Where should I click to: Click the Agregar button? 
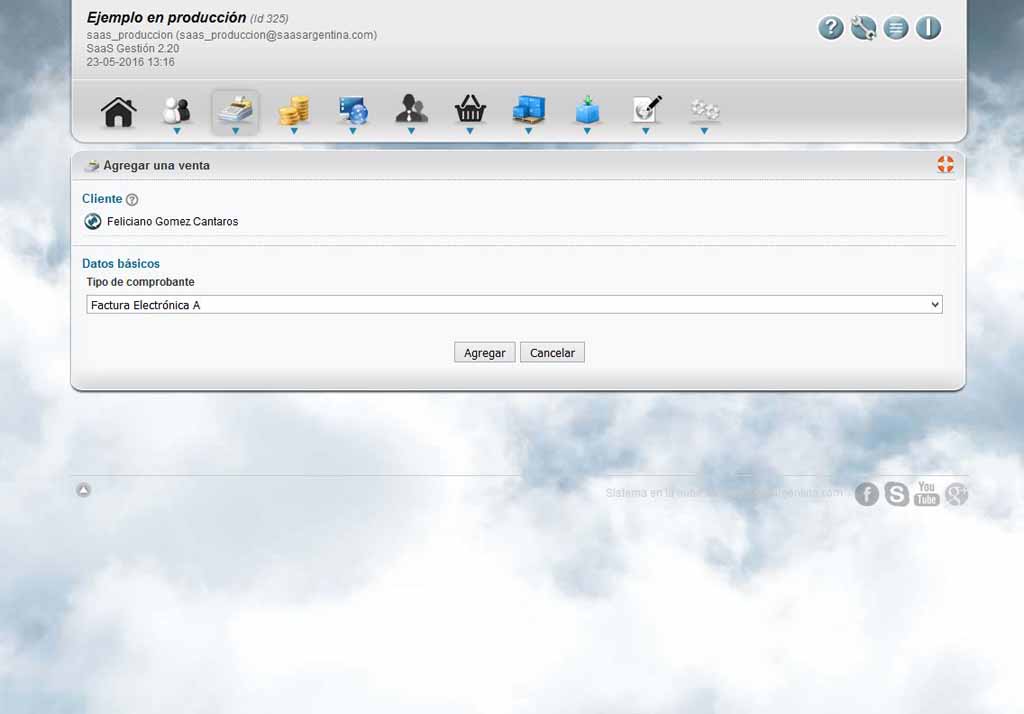point(485,353)
